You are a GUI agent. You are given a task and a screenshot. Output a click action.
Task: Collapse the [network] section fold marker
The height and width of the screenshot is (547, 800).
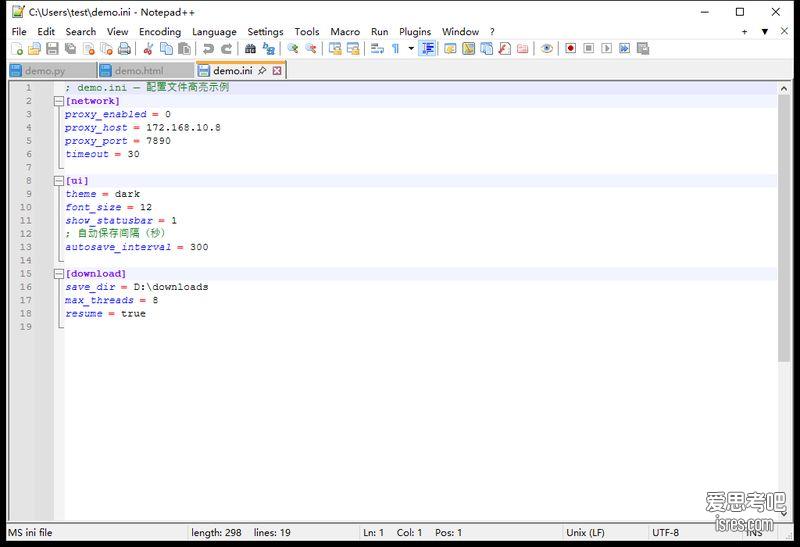(x=59, y=101)
